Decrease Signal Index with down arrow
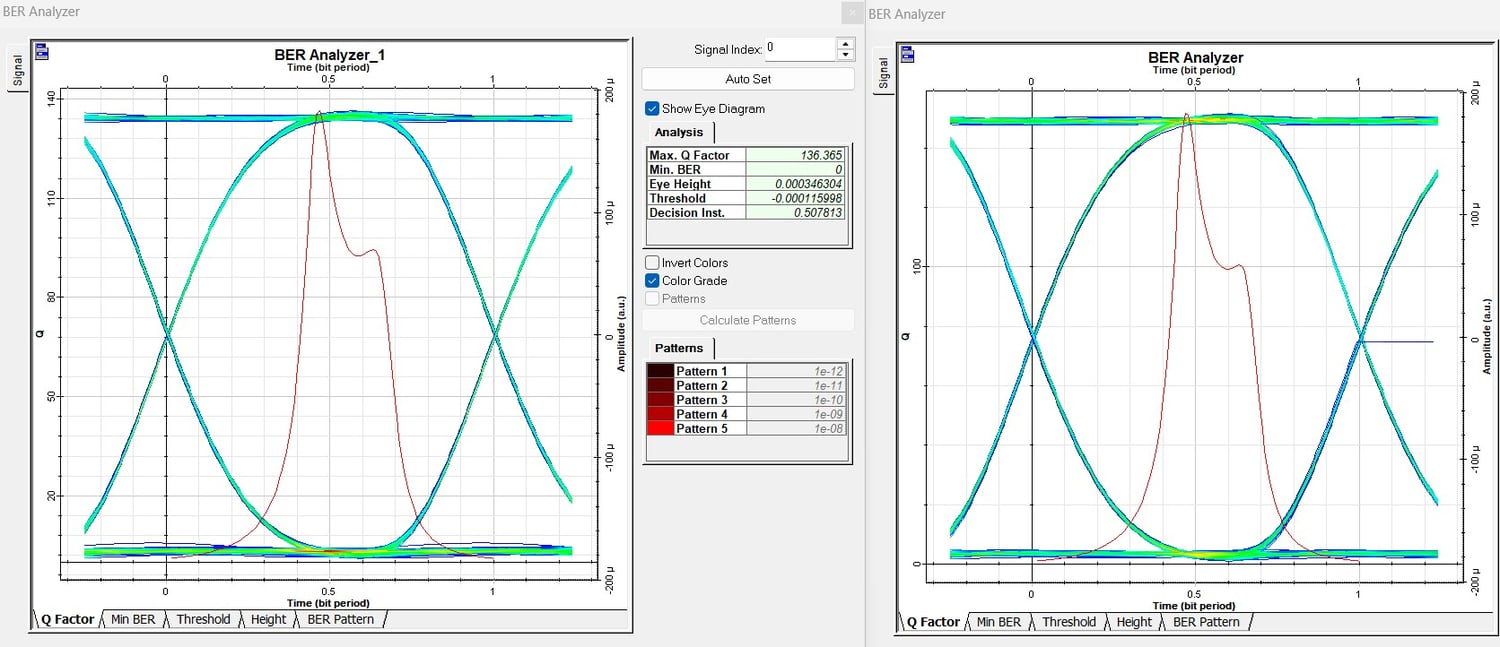1500x647 pixels. [x=846, y=54]
